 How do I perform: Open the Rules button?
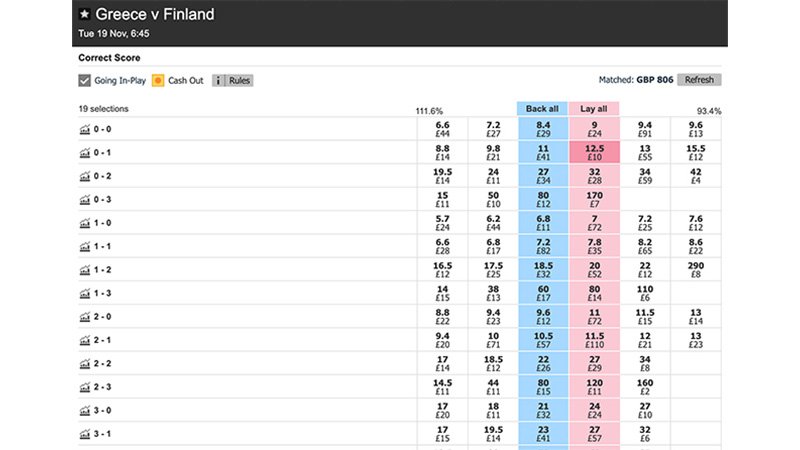239,81
